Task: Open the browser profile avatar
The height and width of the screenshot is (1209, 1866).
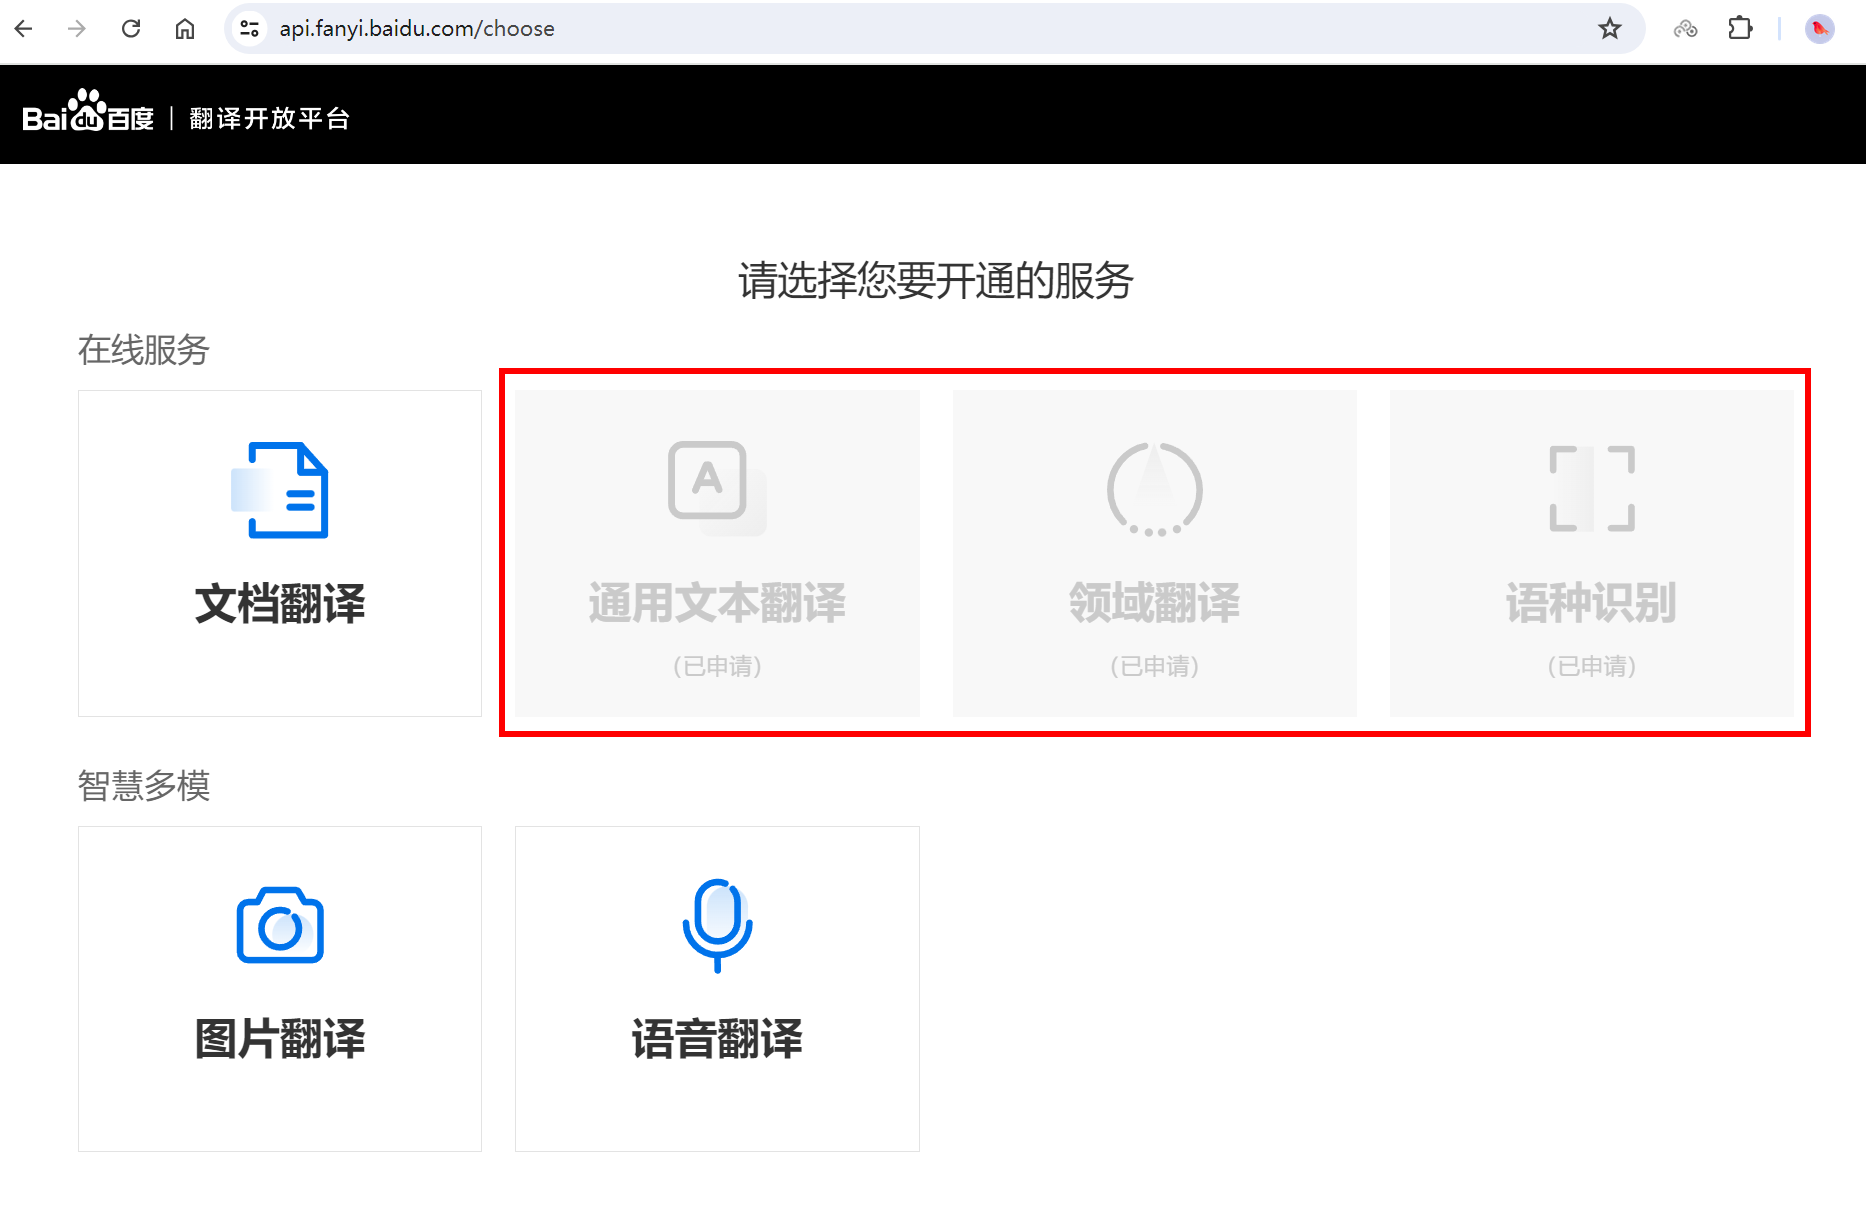Action: (1820, 29)
